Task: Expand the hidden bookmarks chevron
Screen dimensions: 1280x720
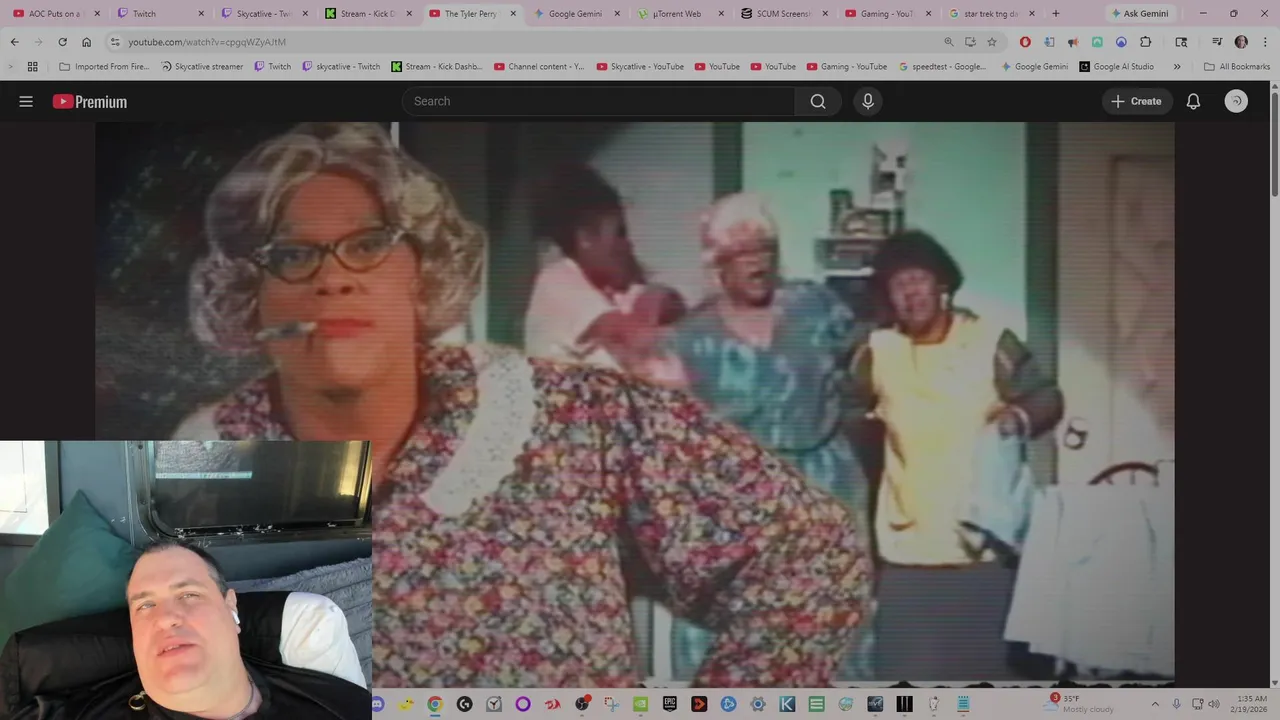Action: (1177, 67)
